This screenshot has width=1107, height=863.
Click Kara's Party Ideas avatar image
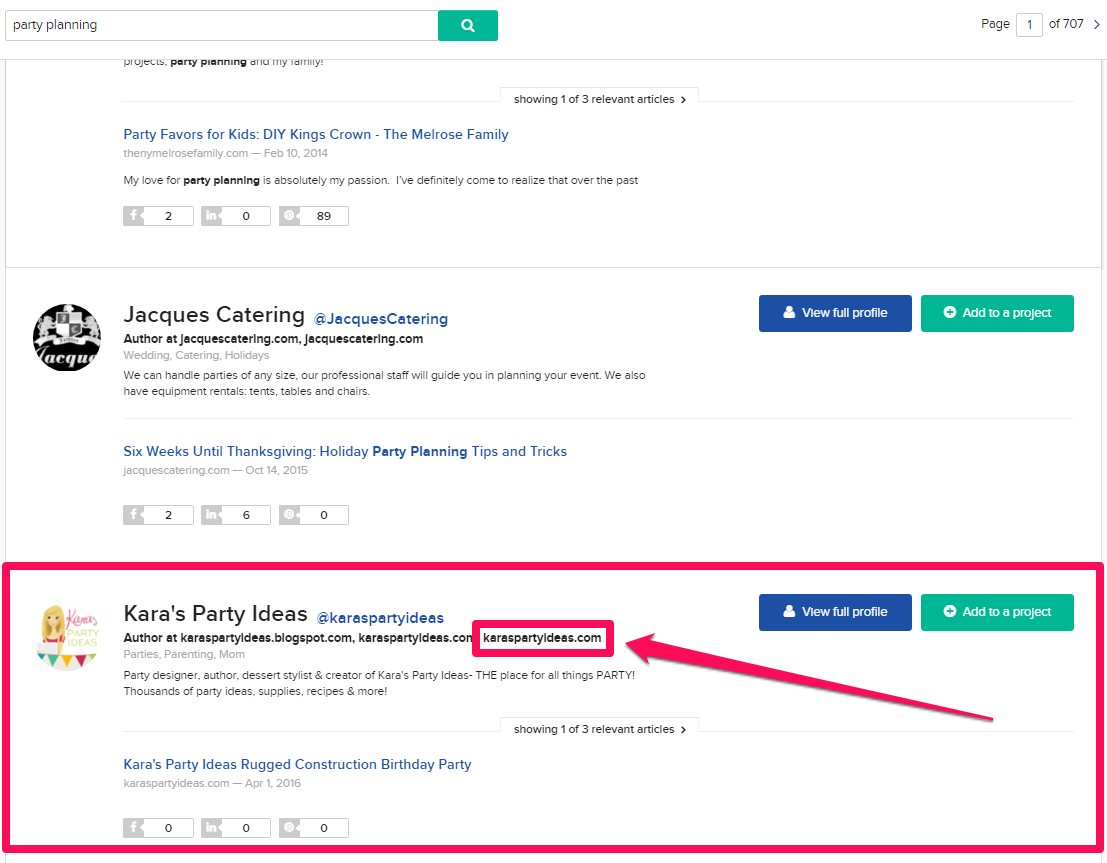[x=66, y=635]
